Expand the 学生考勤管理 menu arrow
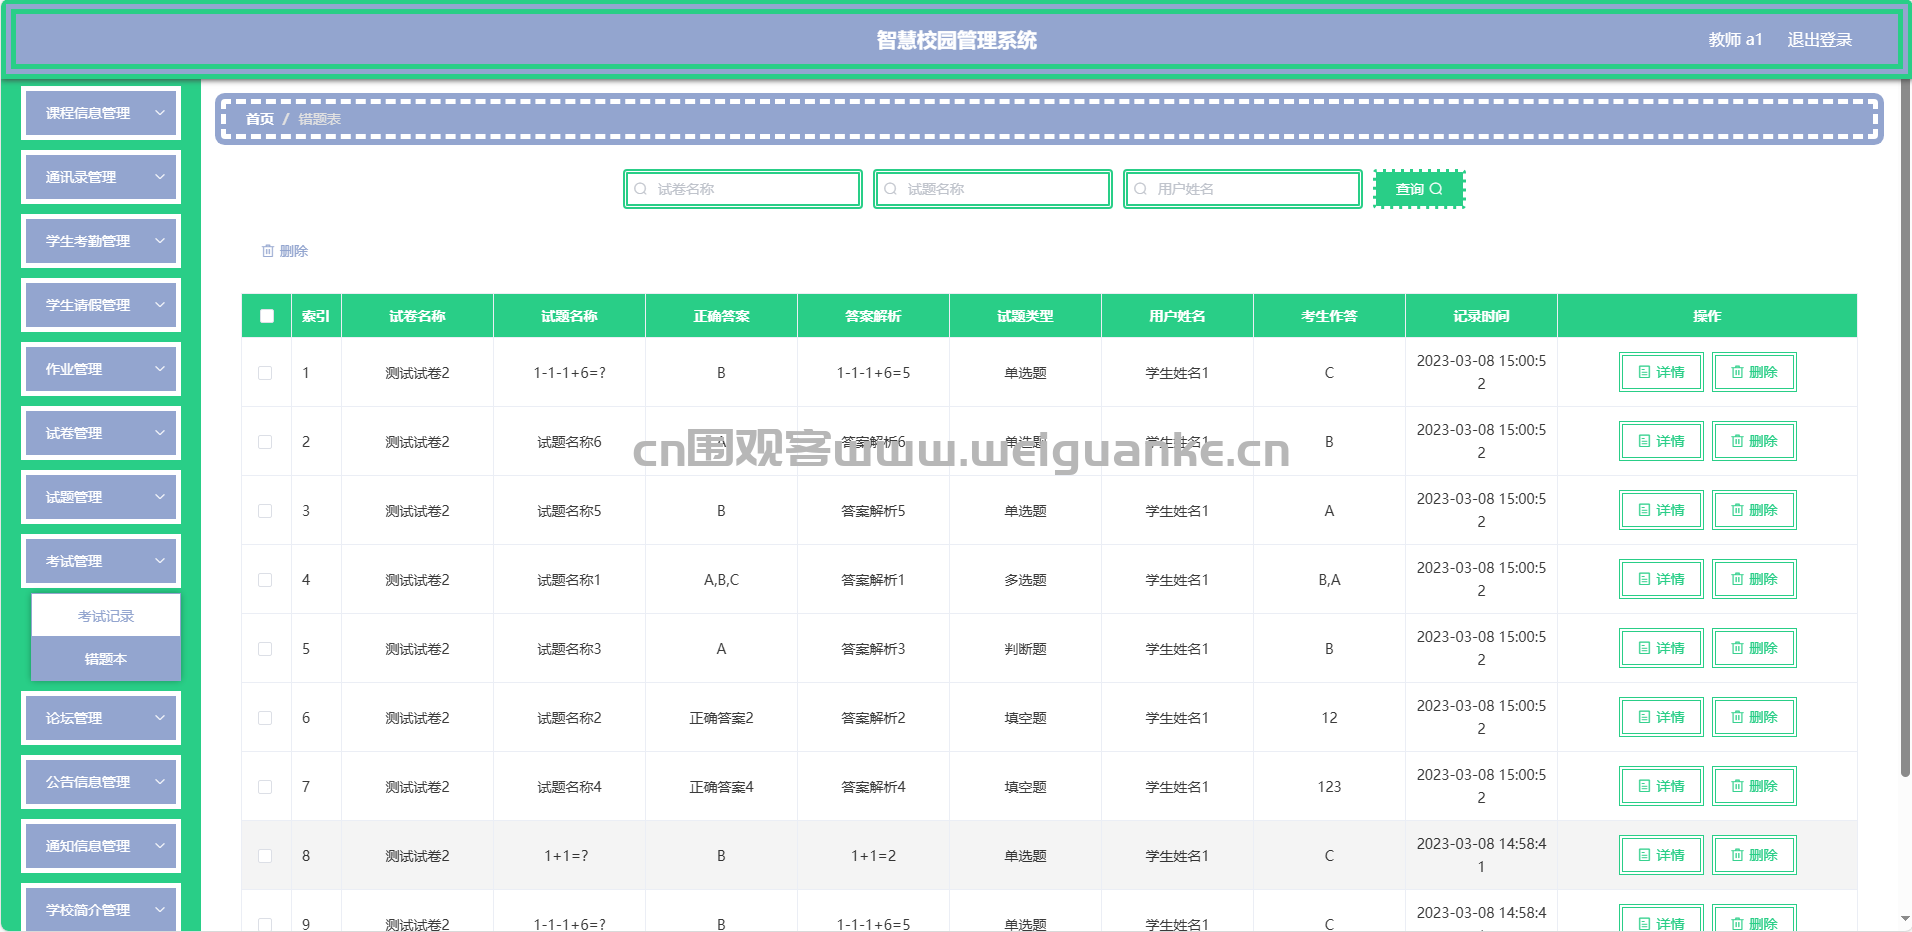Screen dimensions: 1912x932 [x=160, y=241]
